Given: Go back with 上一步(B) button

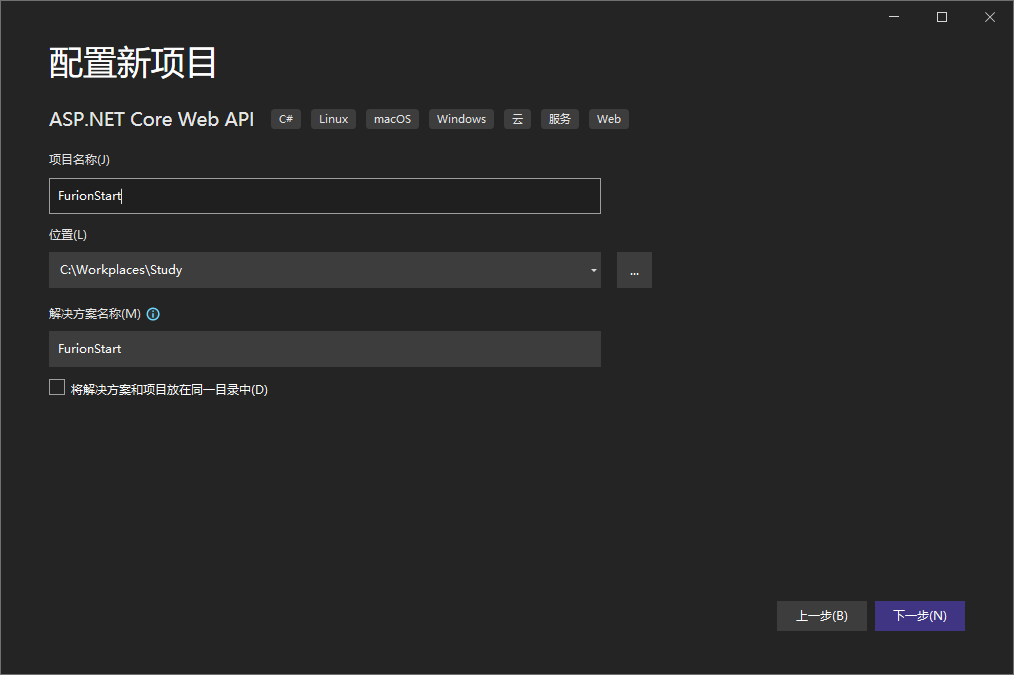Looking at the screenshot, I should [821, 616].
